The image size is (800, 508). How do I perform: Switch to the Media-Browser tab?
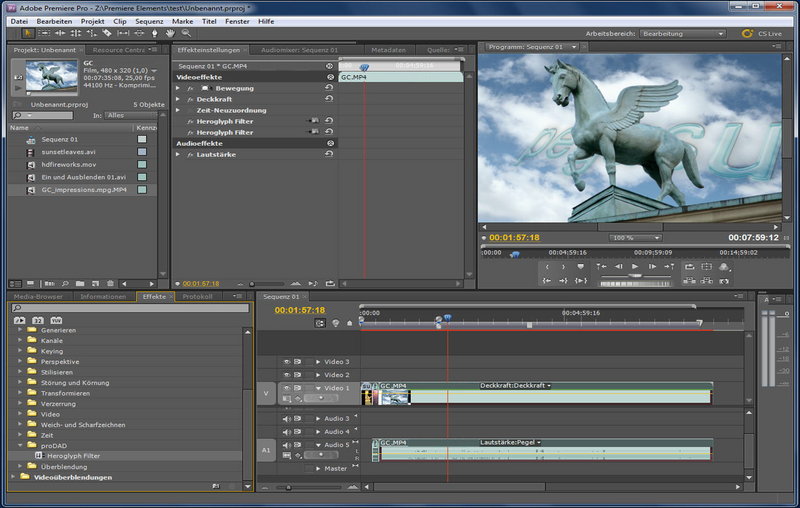click(x=38, y=296)
